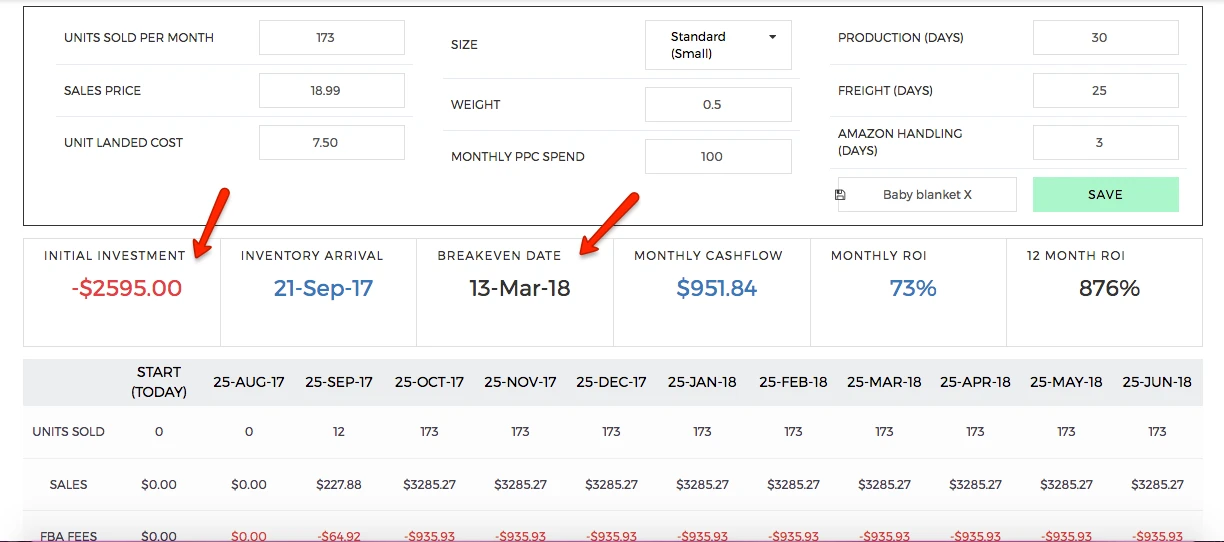Click the Amazon Handling (Days) input
The width and height of the screenshot is (1224, 542).
coord(1105,142)
